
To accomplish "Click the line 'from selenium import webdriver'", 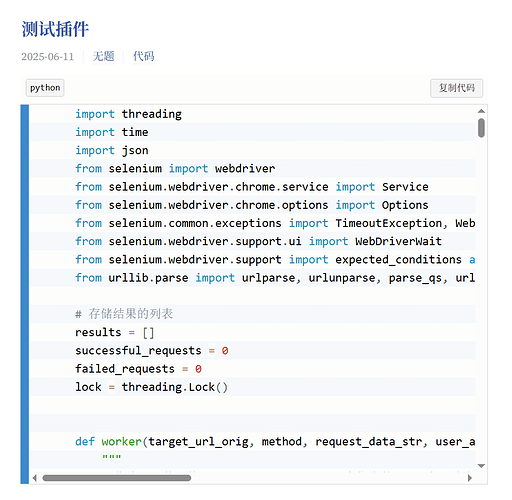I will [x=175, y=169].
